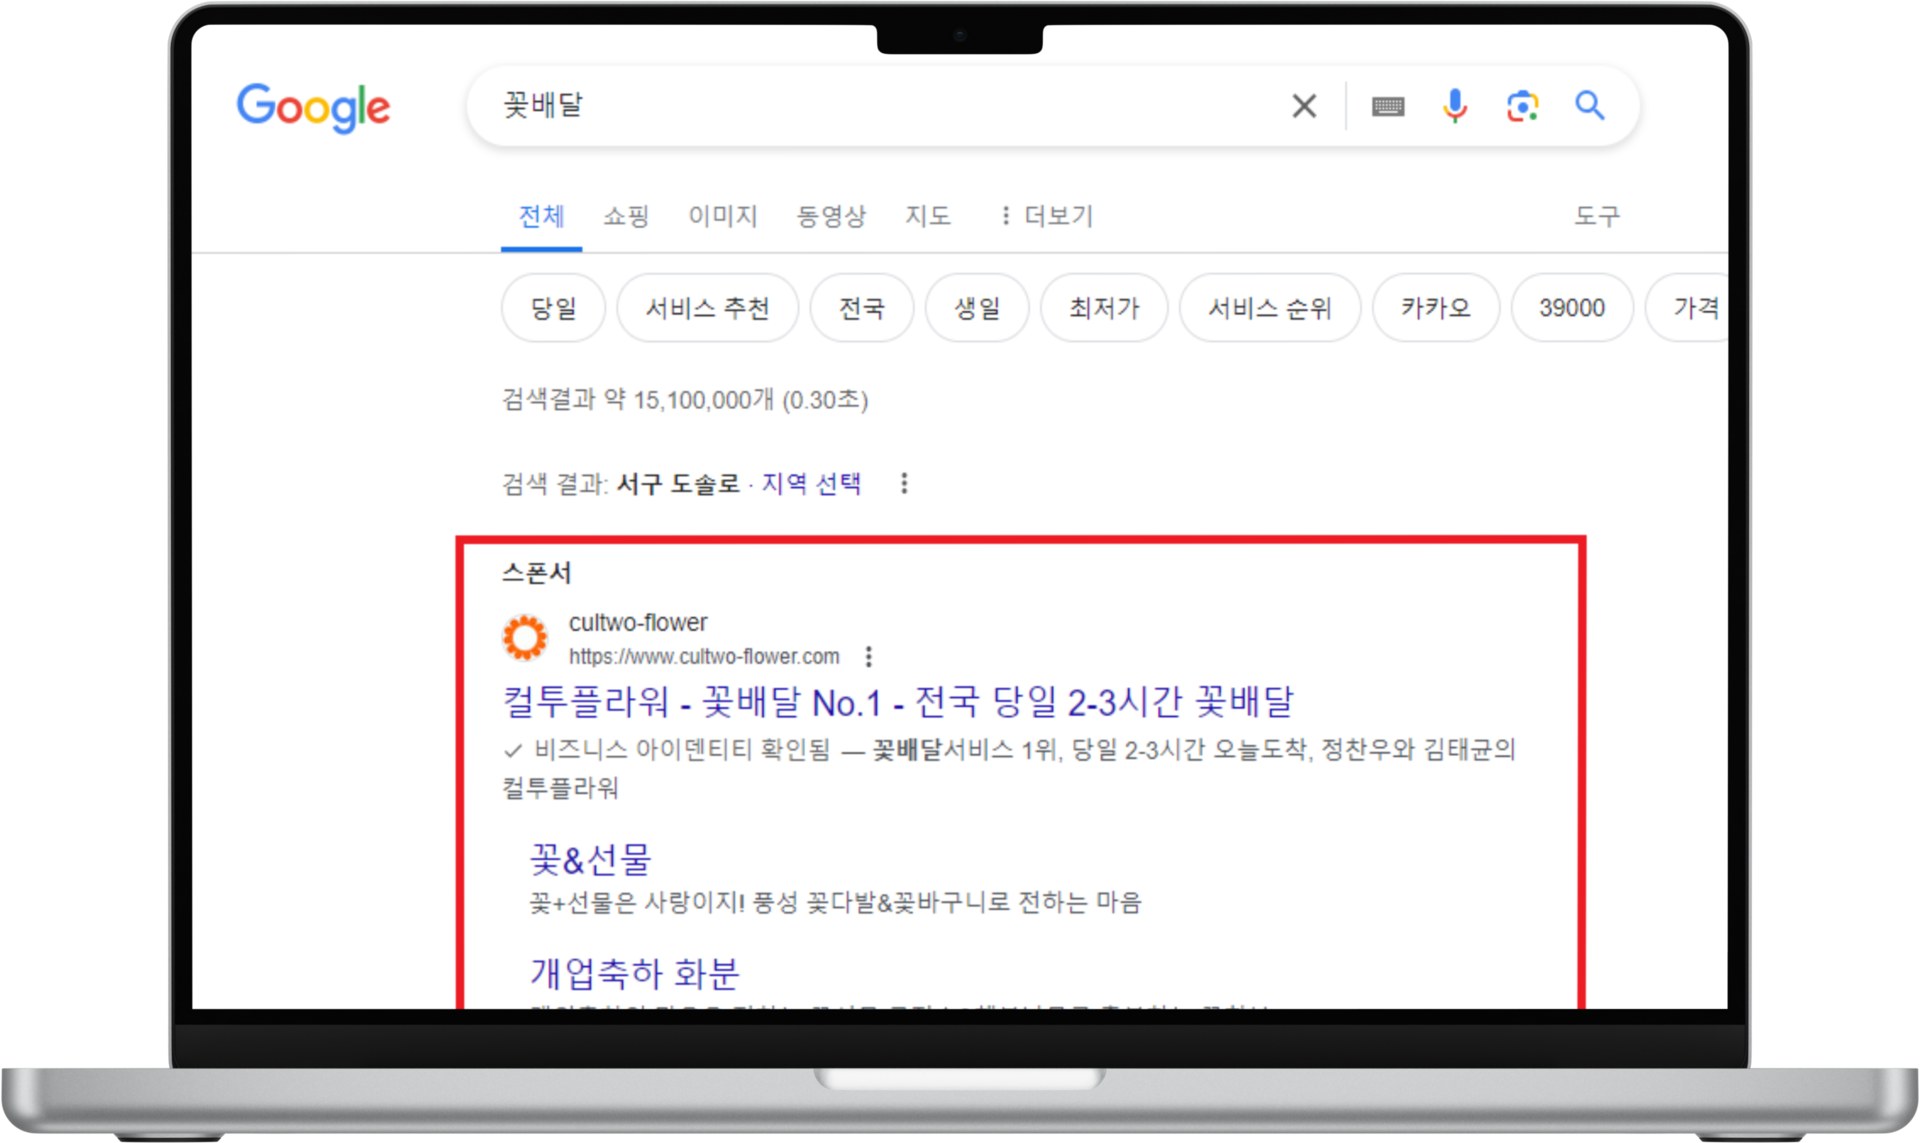Select the 전체 tab
Viewport: 1920px width, 1143px height.
[541, 216]
